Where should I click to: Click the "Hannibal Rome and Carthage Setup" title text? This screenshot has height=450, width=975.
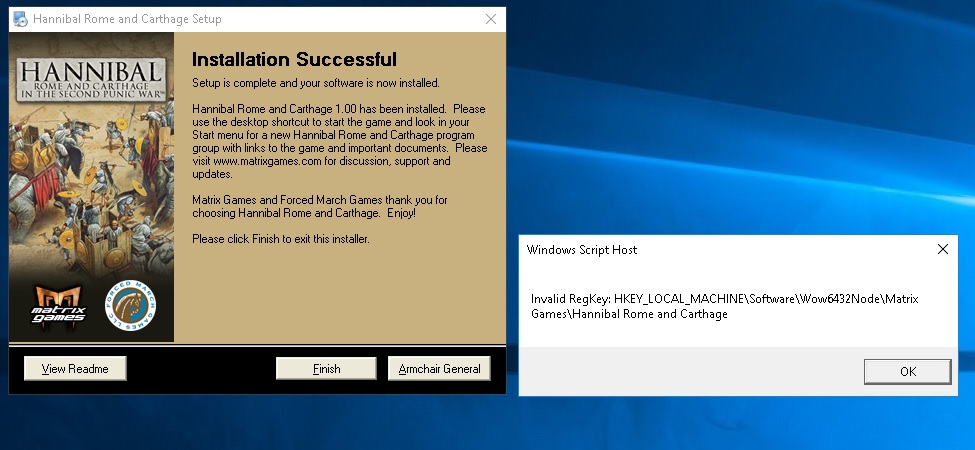(x=127, y=19)
